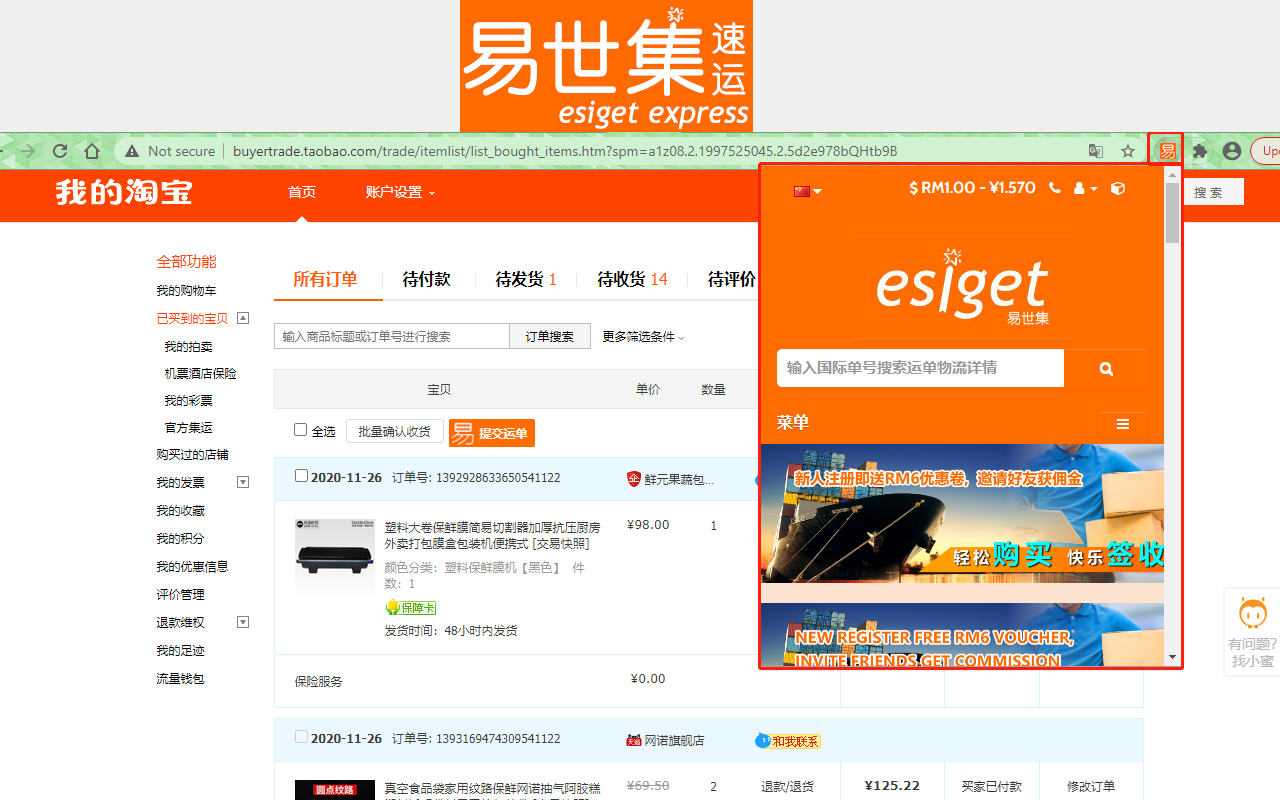Switch to 待付款 tab
Image resolution: width=1280 pixels, height=800 pixels.
click(426, 280)
